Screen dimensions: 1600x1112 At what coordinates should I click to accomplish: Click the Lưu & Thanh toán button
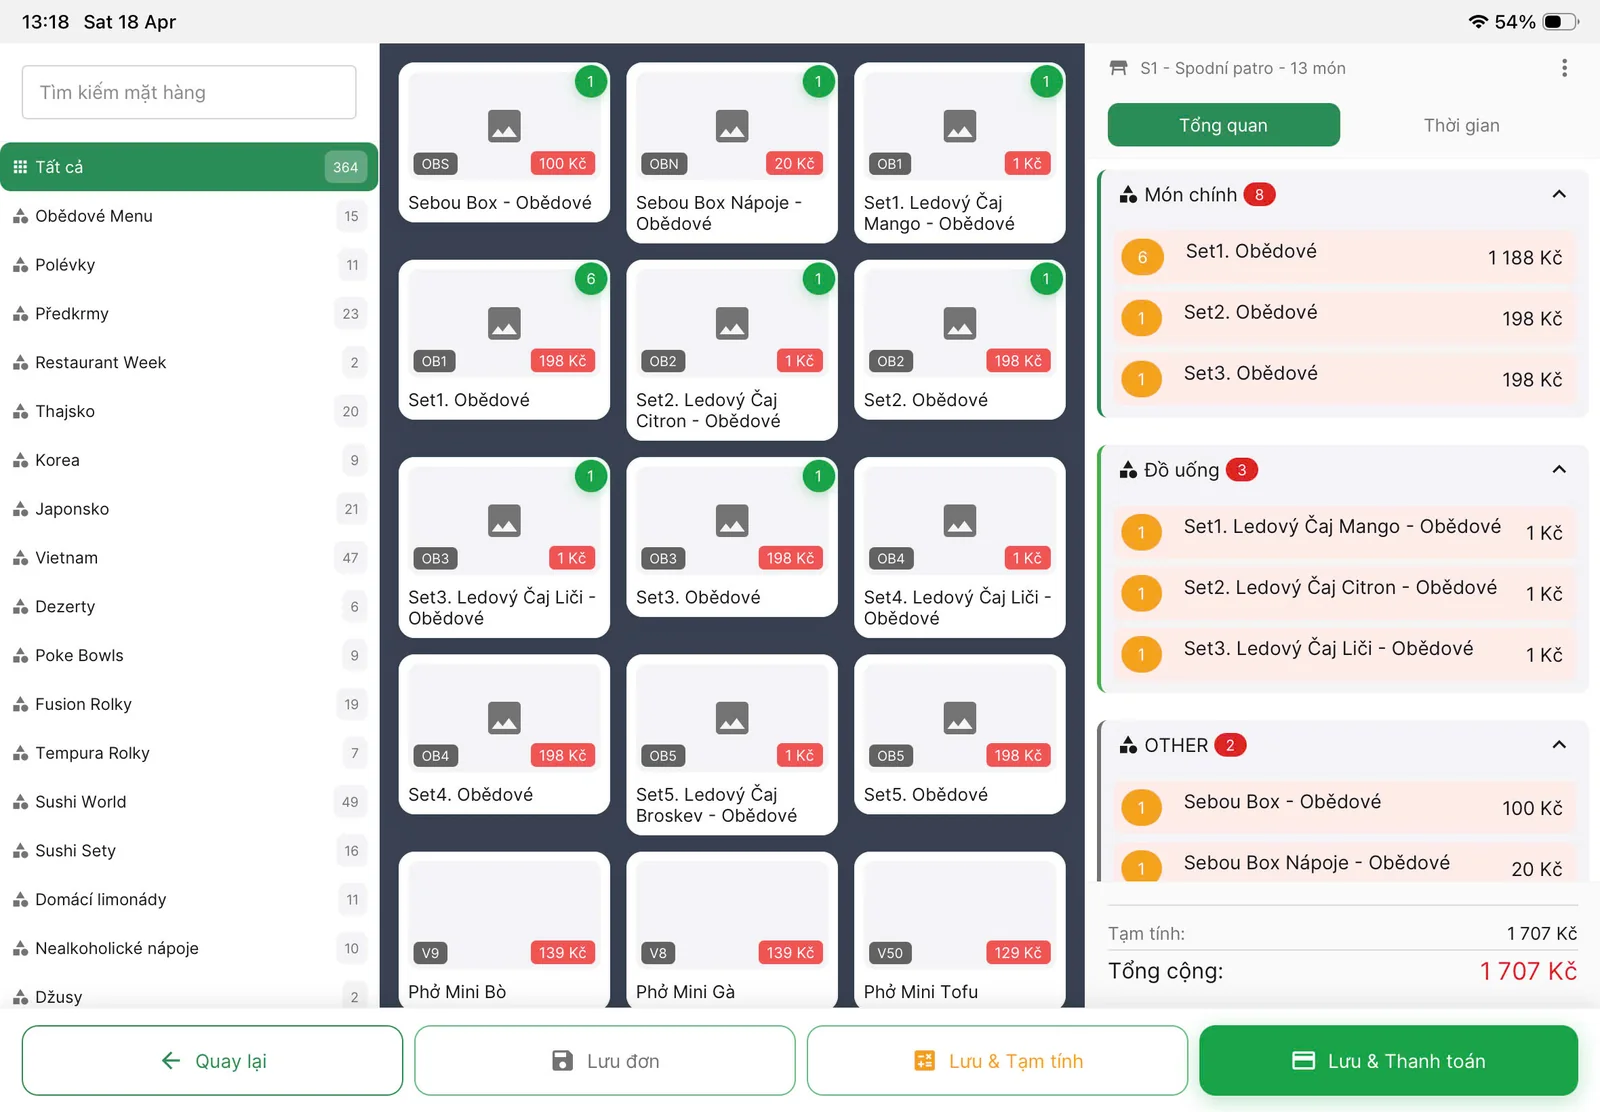pos(1389,1061)
